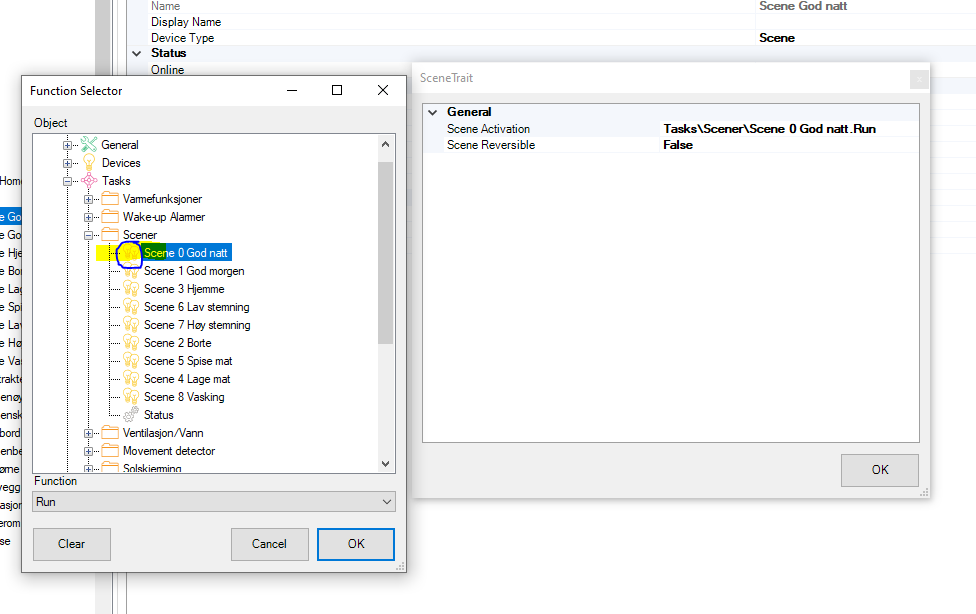Image resolution: width=976 pixels, height=614 pixels.
Task: Click the General wrench-and-screwdriver icon
Action: point(89,145)
